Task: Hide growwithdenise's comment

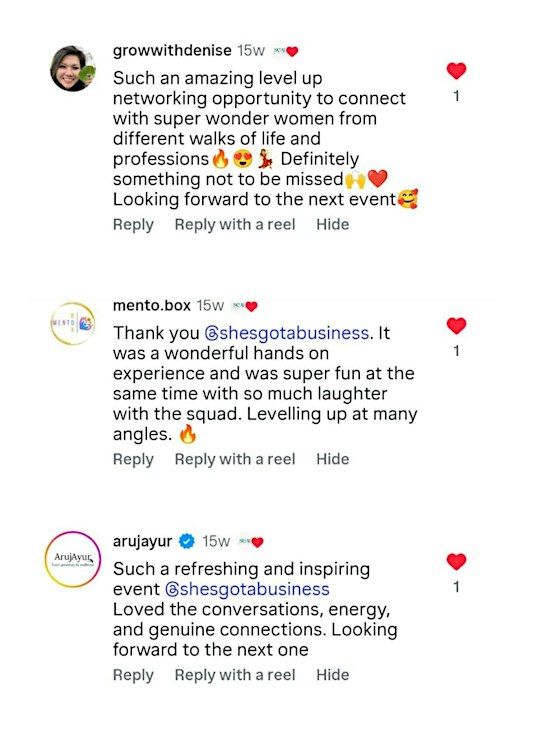Action: tap(333, 224)
